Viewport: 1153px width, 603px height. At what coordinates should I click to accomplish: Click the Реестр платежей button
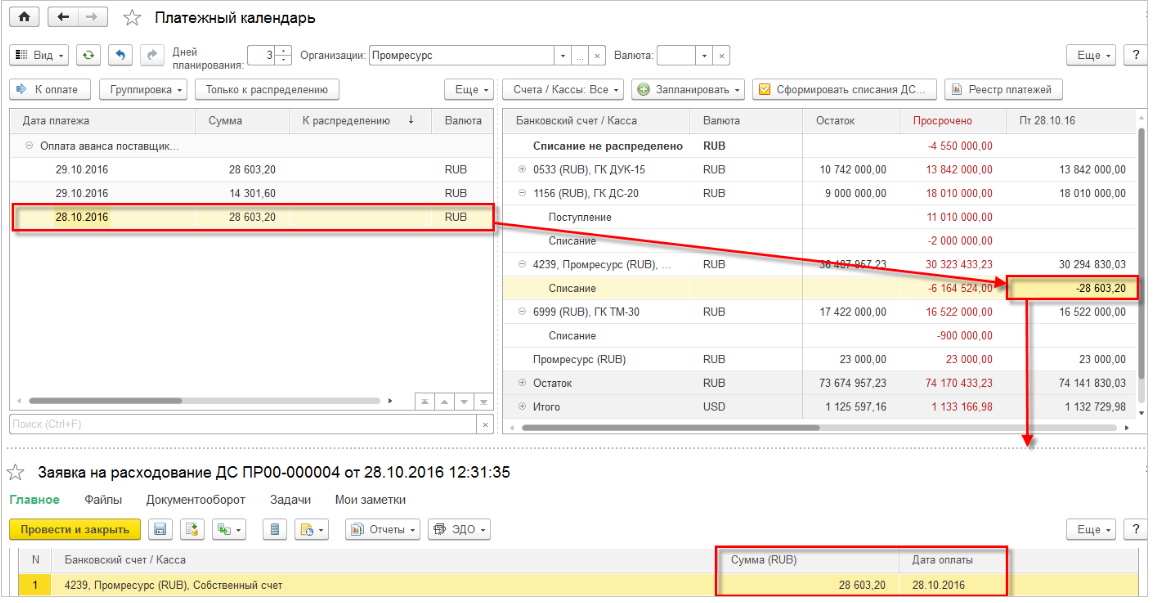[1002, 90]
